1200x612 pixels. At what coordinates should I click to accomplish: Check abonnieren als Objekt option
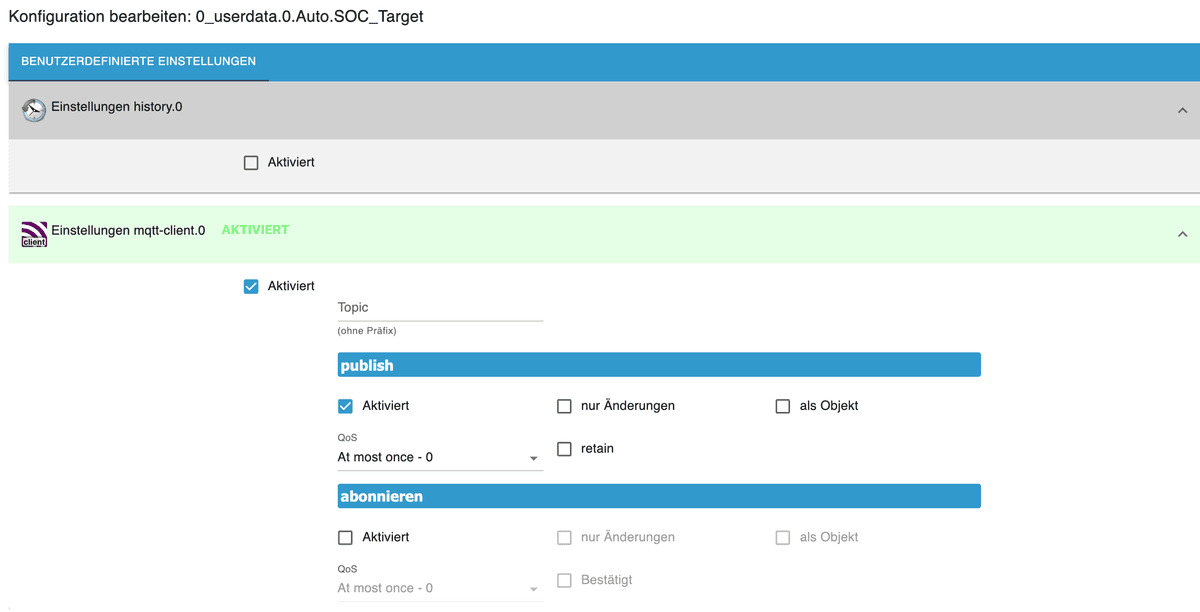pyautogui.click(x=783, y=537)
